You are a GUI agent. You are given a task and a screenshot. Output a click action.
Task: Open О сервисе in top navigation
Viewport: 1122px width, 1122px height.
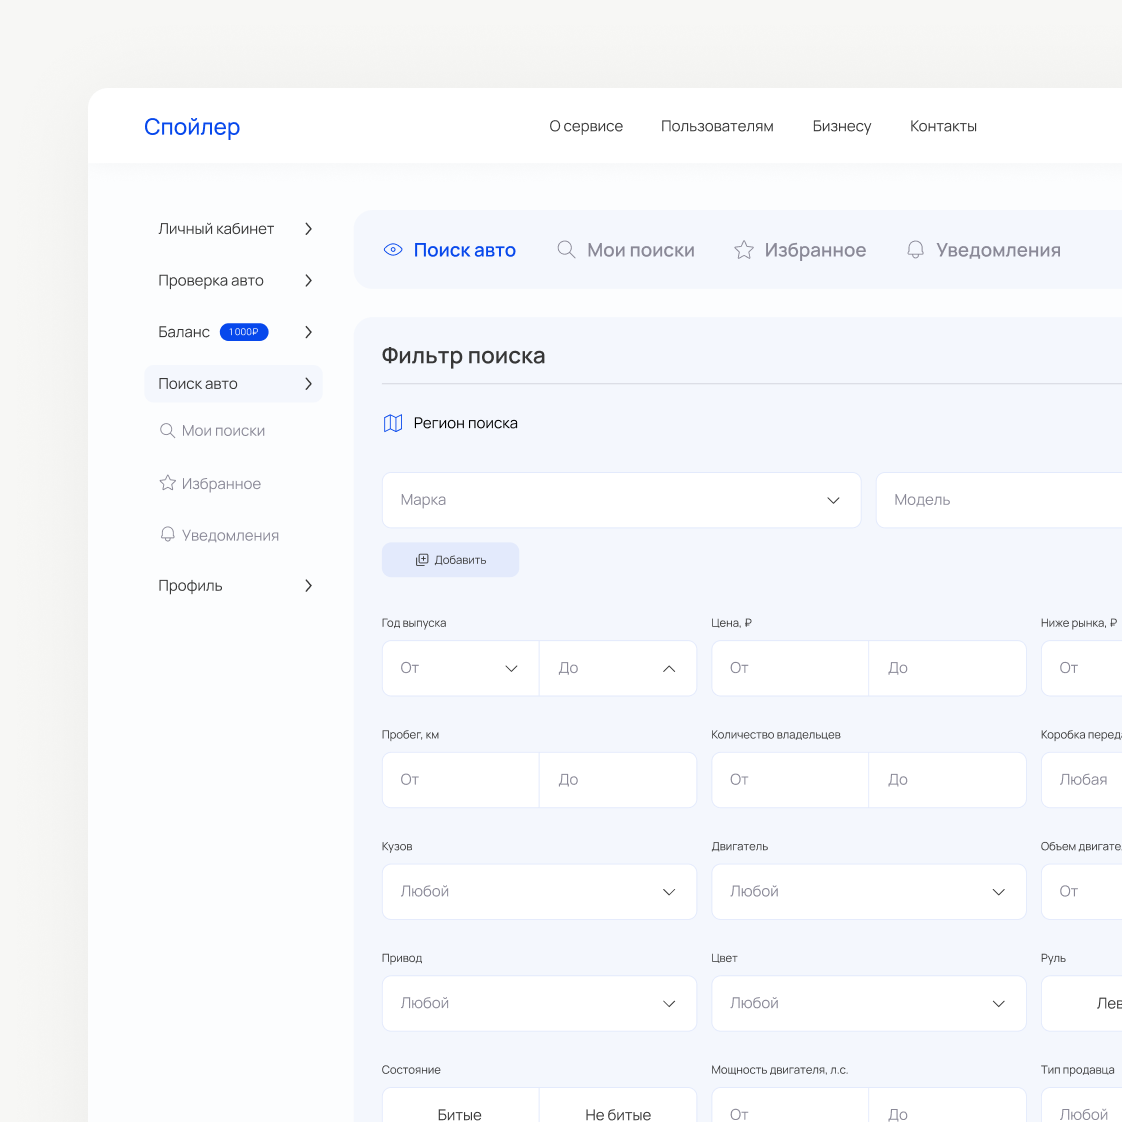[x=586, y=126]
